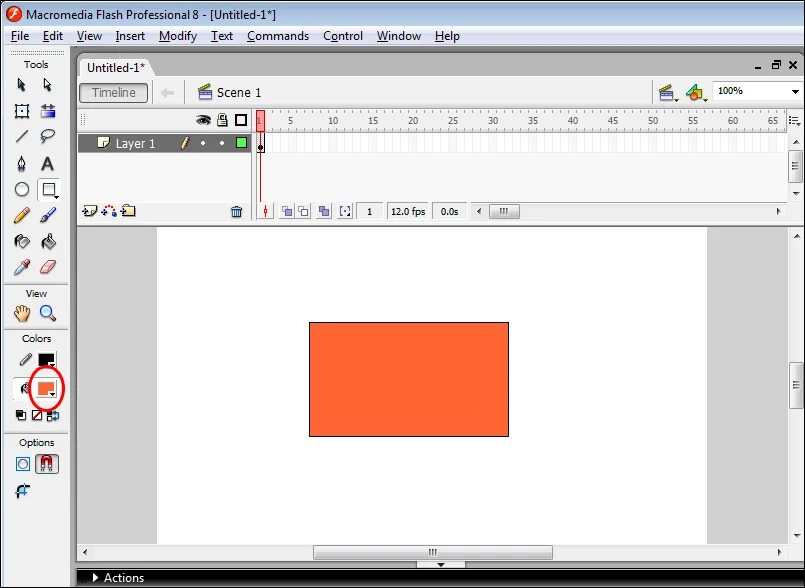Pick the Eraser tool
Viewport: 805px width, 588px height.
48,267
